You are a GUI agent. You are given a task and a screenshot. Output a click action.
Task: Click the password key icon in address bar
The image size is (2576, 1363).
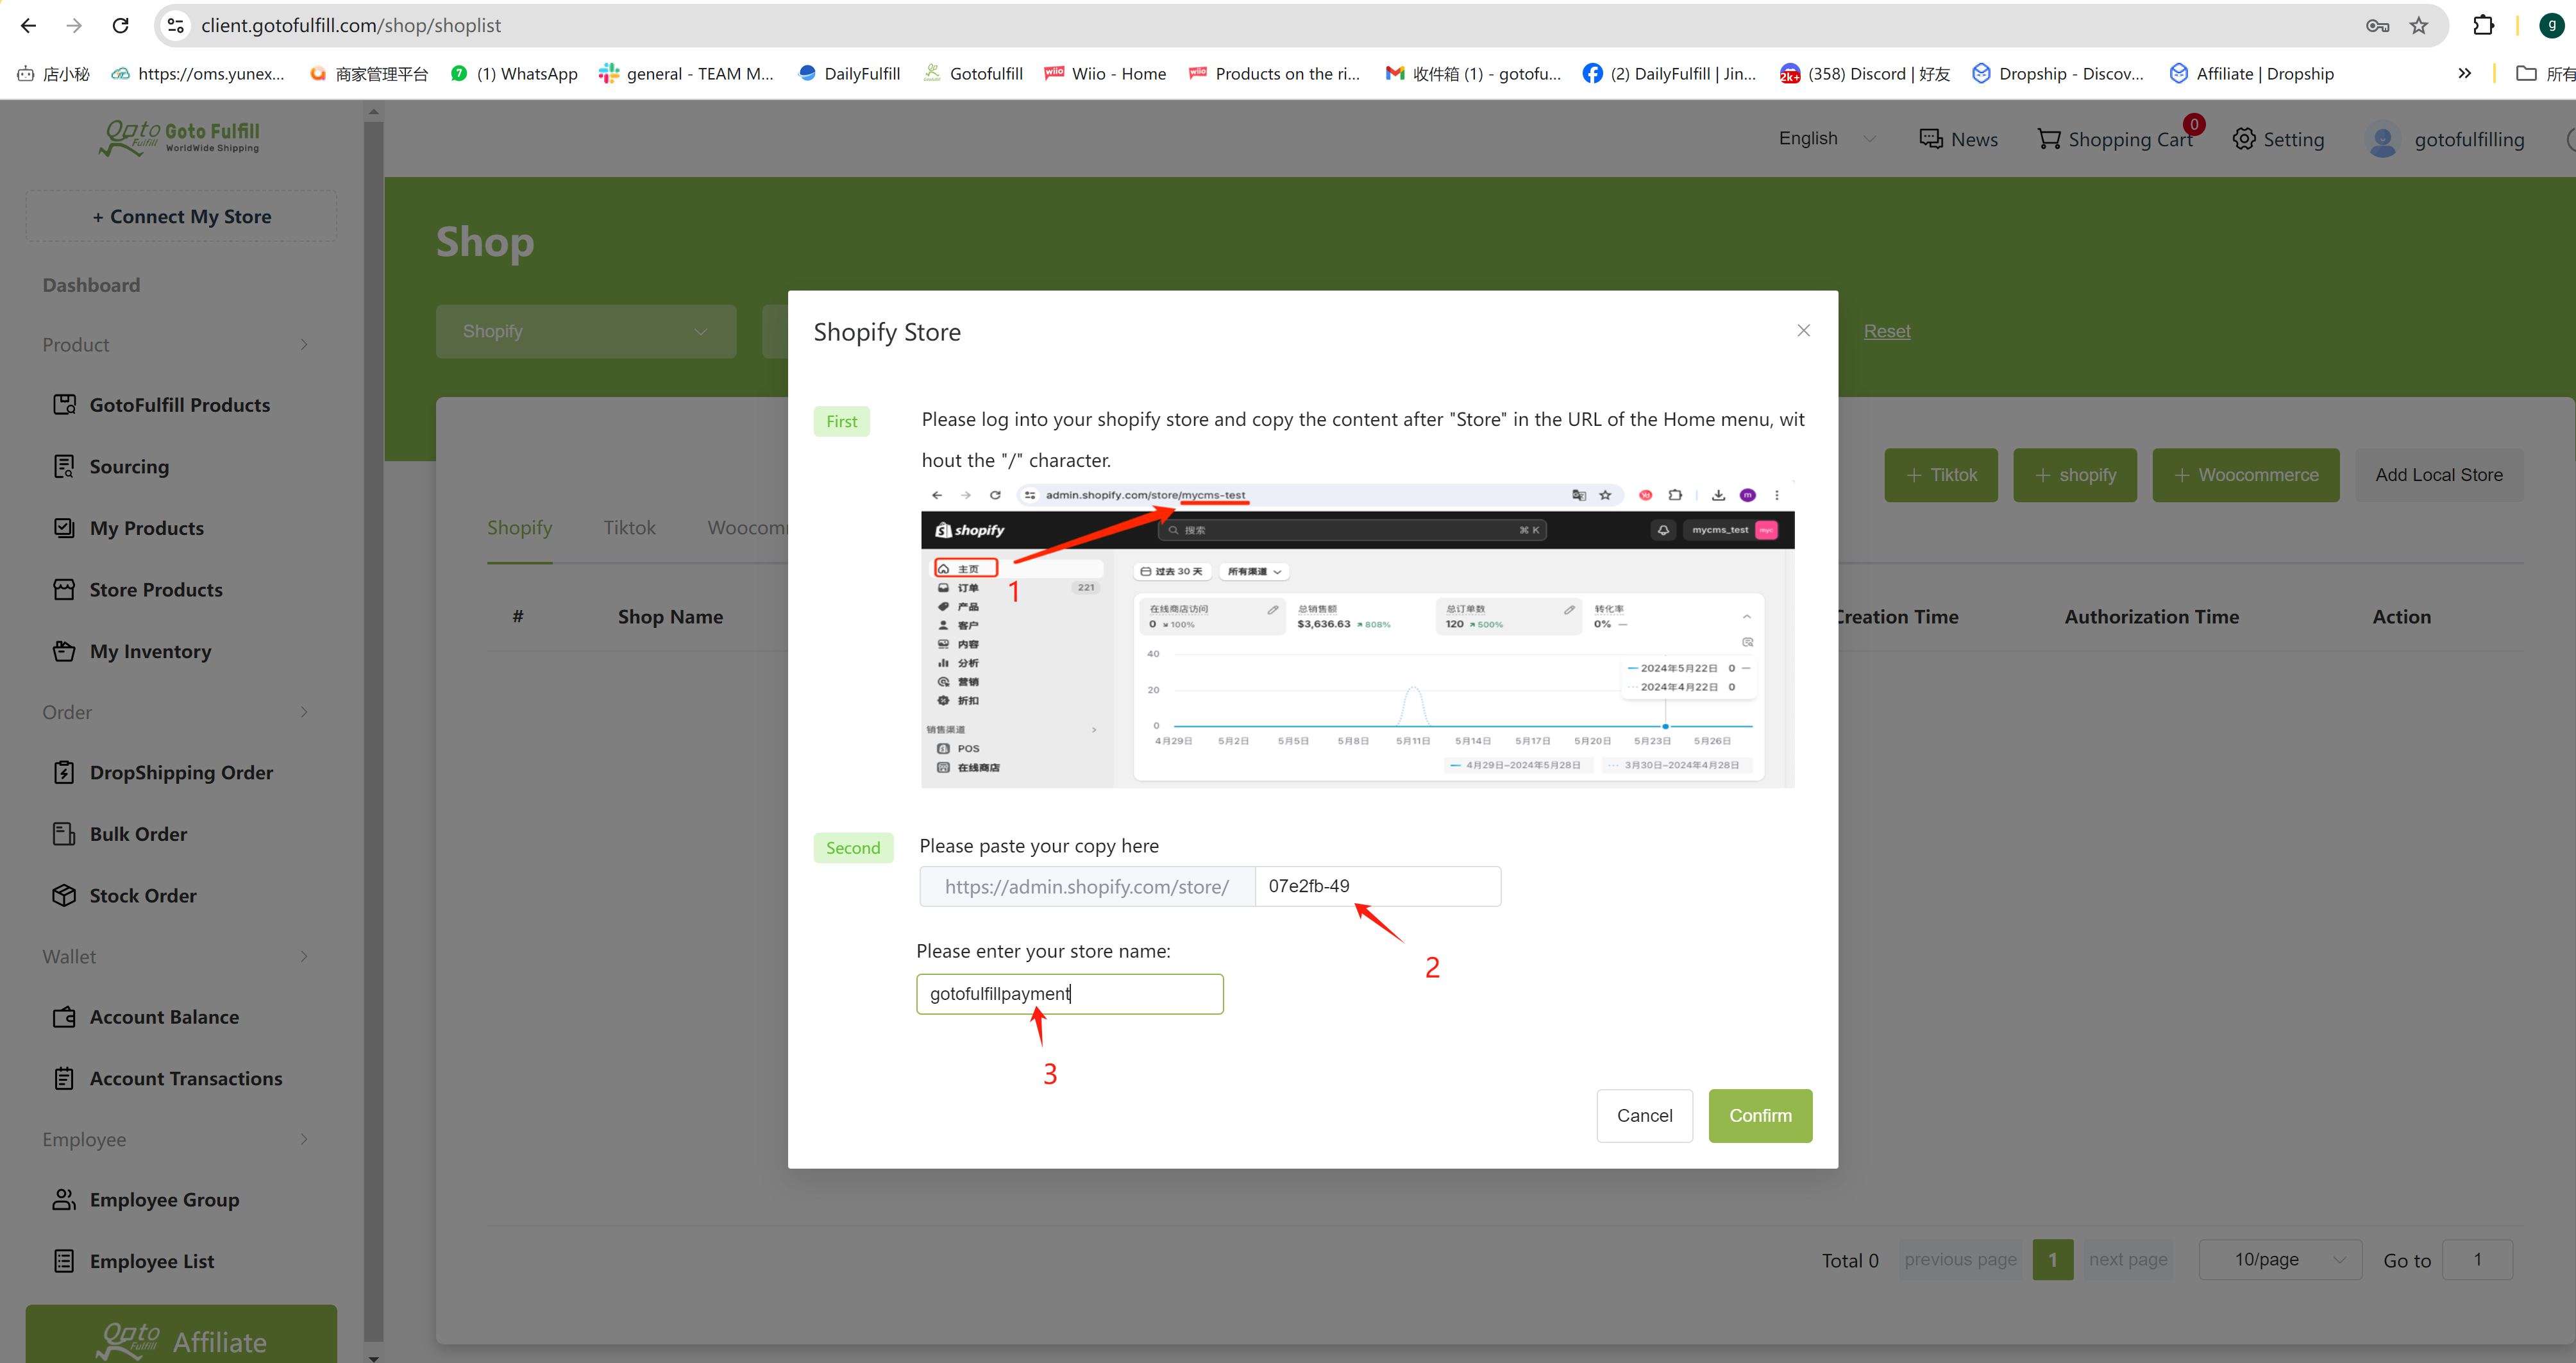point(2377,25)
